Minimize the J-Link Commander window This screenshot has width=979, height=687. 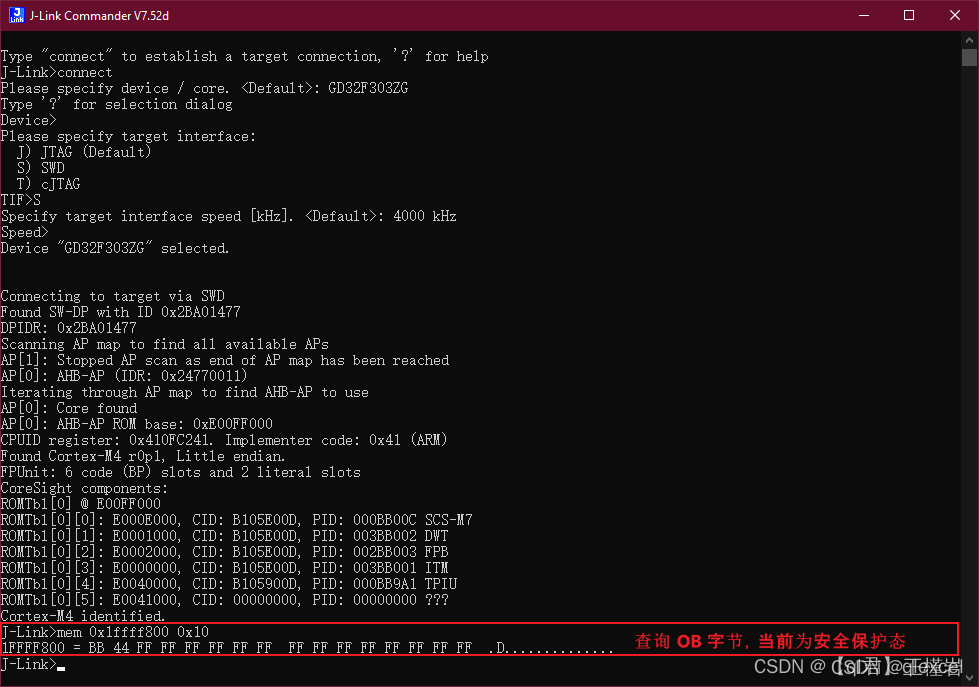864,15
